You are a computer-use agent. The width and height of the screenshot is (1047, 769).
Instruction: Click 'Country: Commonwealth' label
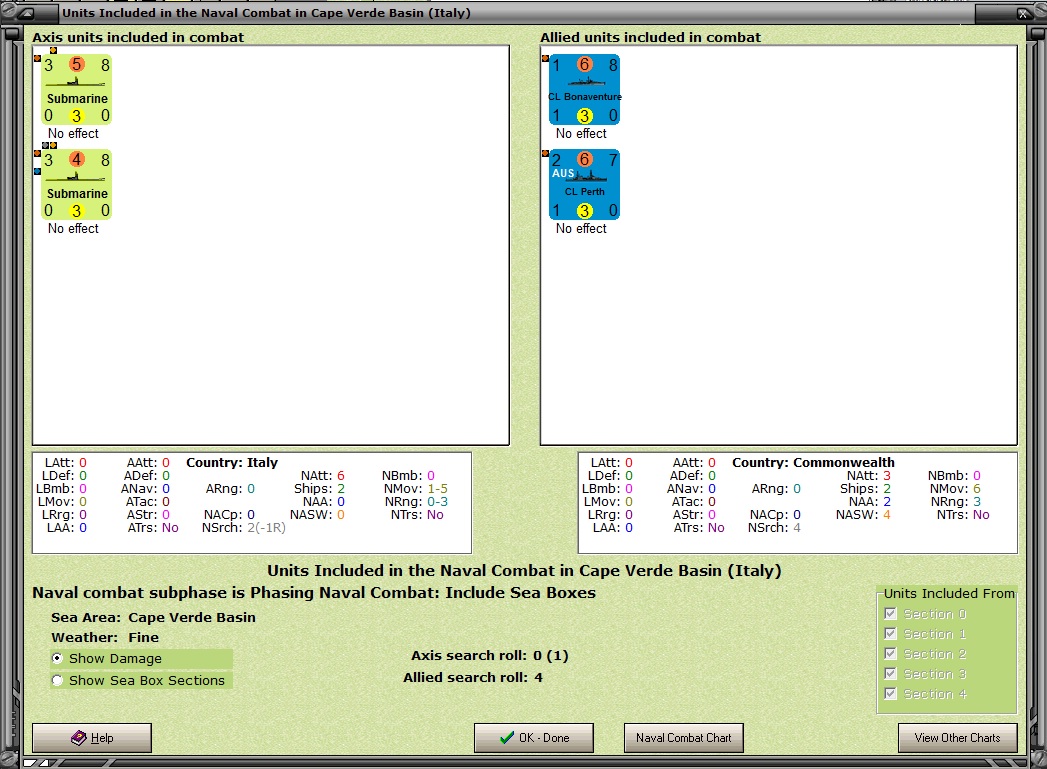pyautogui.click(x=813, y=463)
